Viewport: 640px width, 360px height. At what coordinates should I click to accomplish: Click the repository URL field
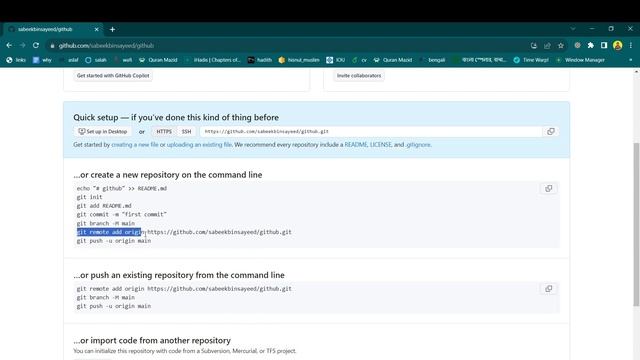pos(371,131)
